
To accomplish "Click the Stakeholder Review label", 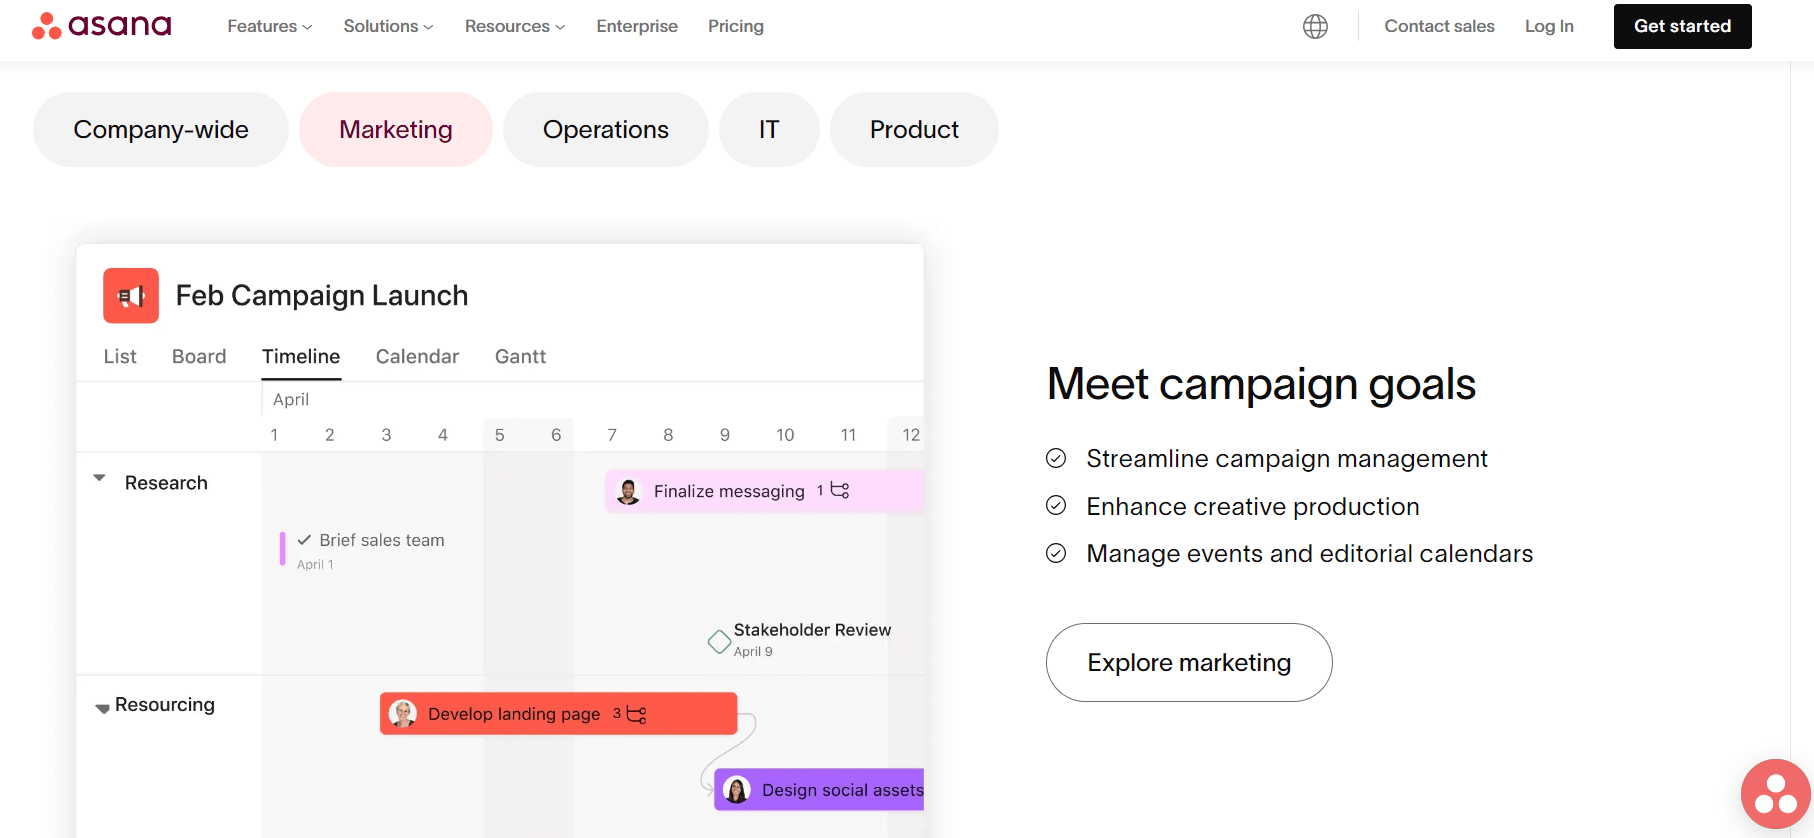I will click(x=812, y=630).
